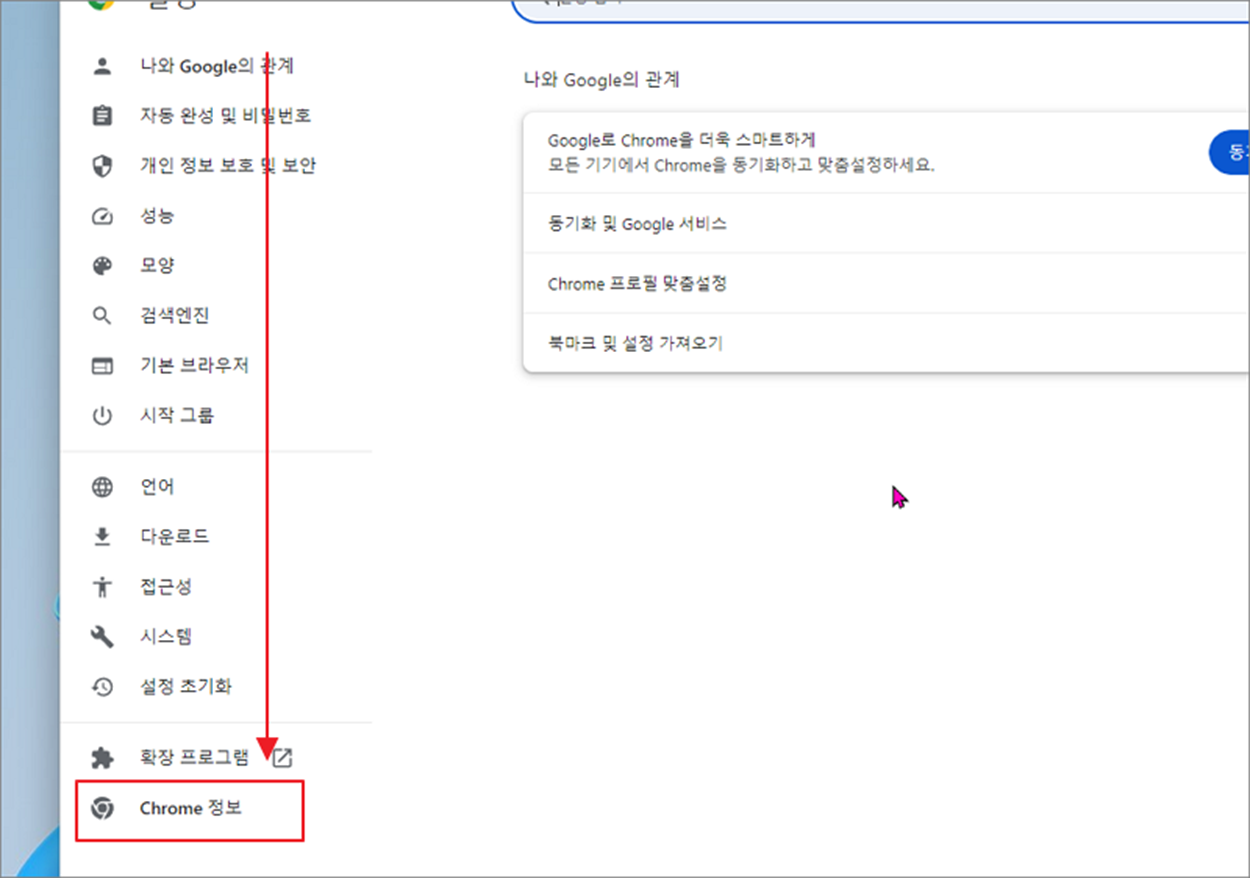Image resolution: width=1250 pixels, height=878 pixels.
Task: Select the wrench icon for 시스템
Action: pos(102,637)
